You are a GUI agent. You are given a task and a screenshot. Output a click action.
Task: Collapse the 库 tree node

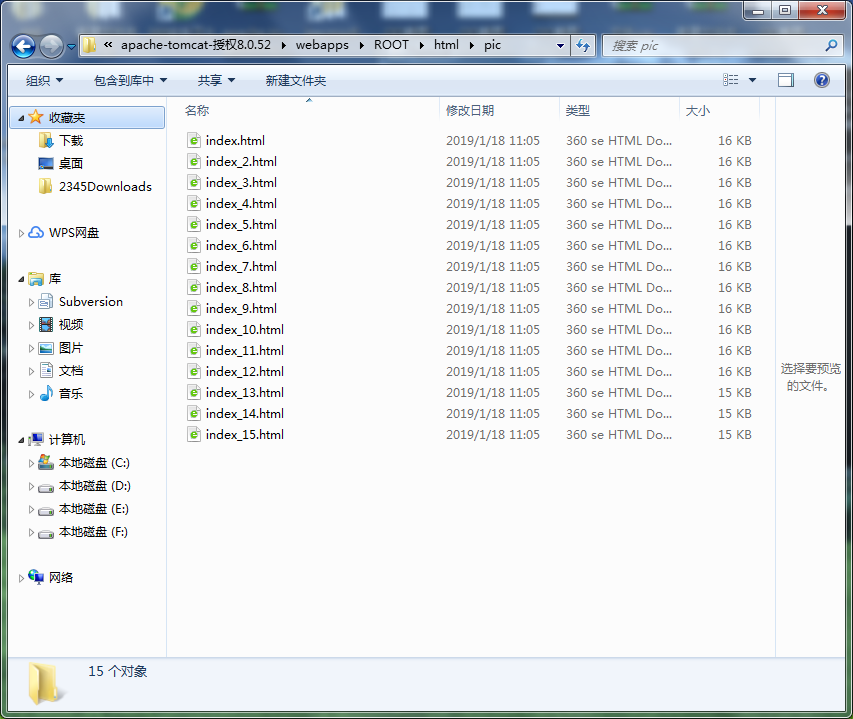(21, 279)
